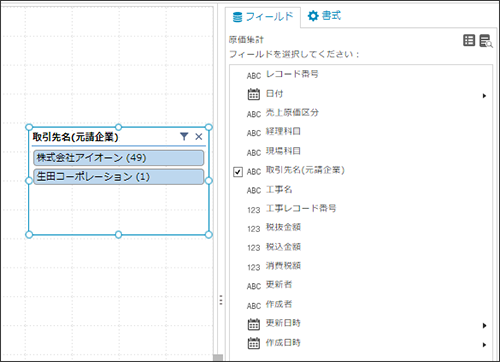Select the 売上原価区分 field
This screenshot has width=500, height=362.
coord(292,113)
